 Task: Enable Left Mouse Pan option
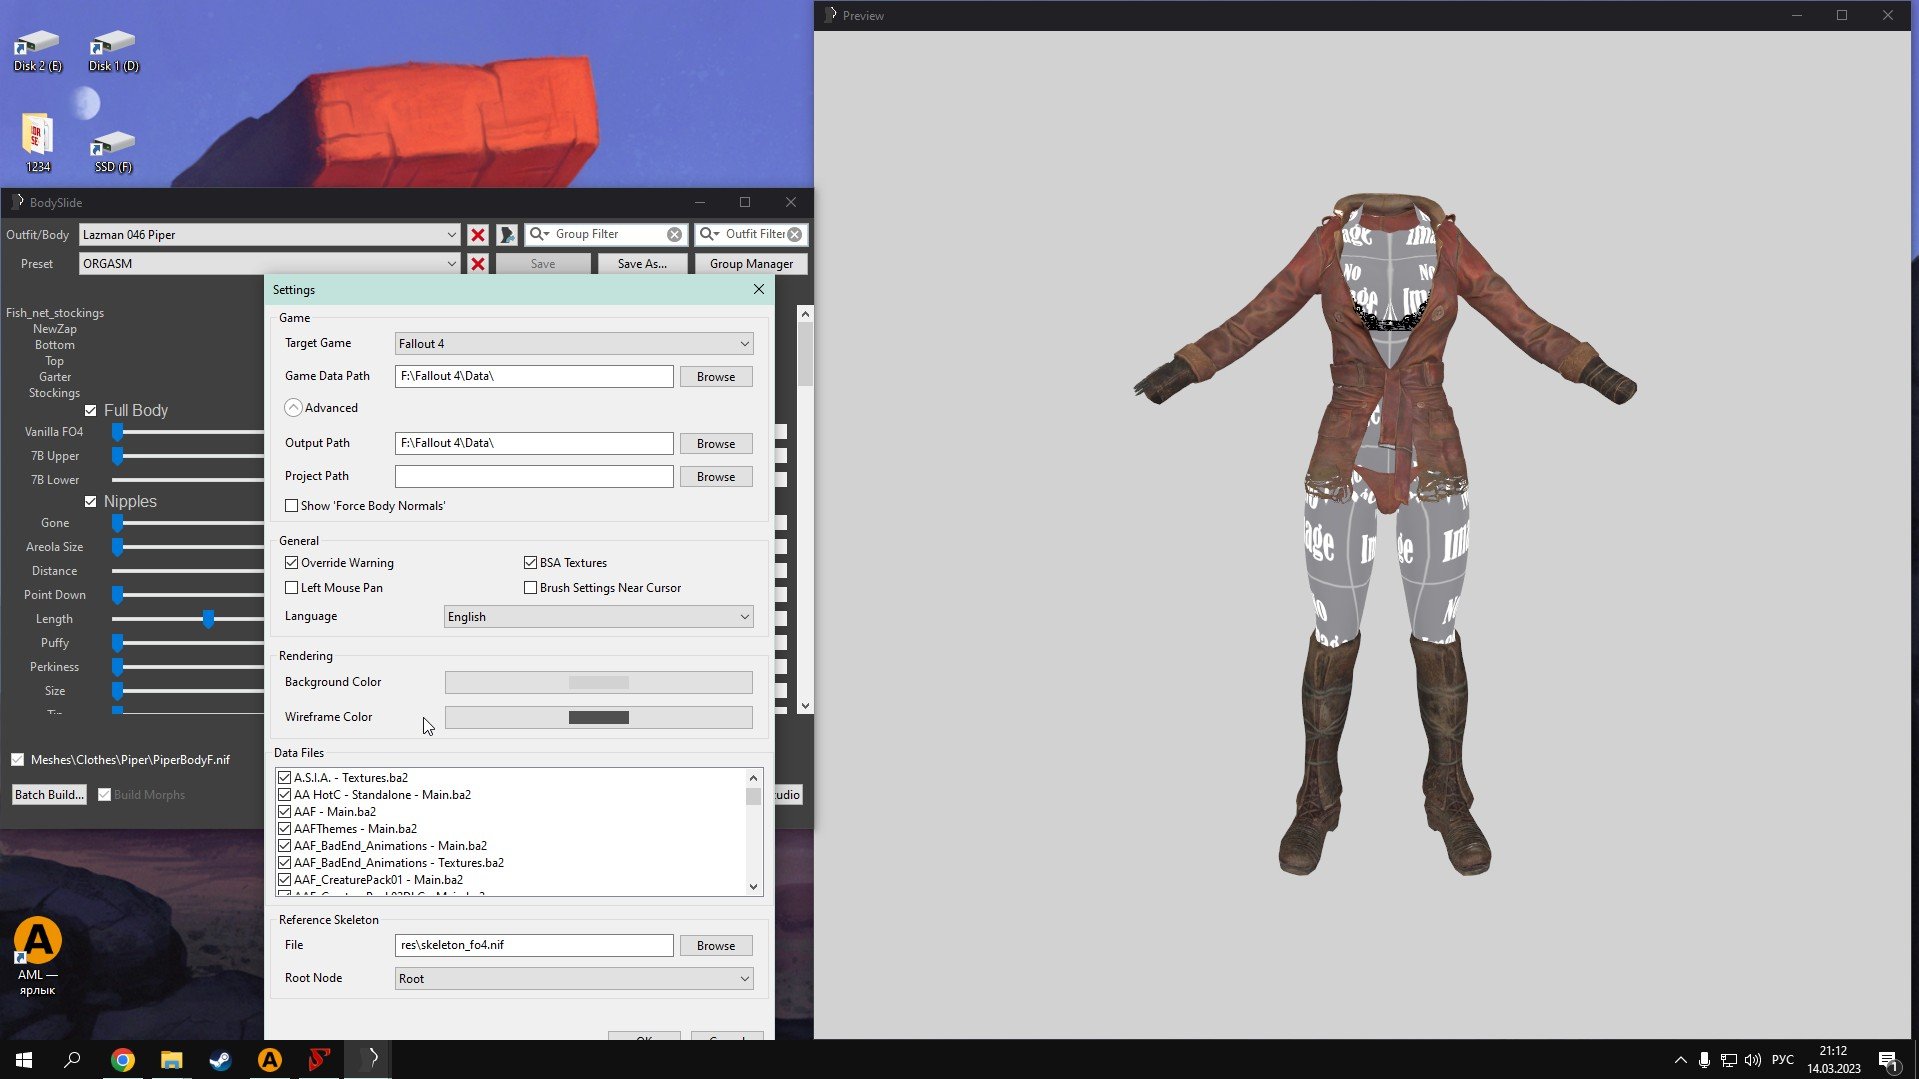[x=292, y=588]
